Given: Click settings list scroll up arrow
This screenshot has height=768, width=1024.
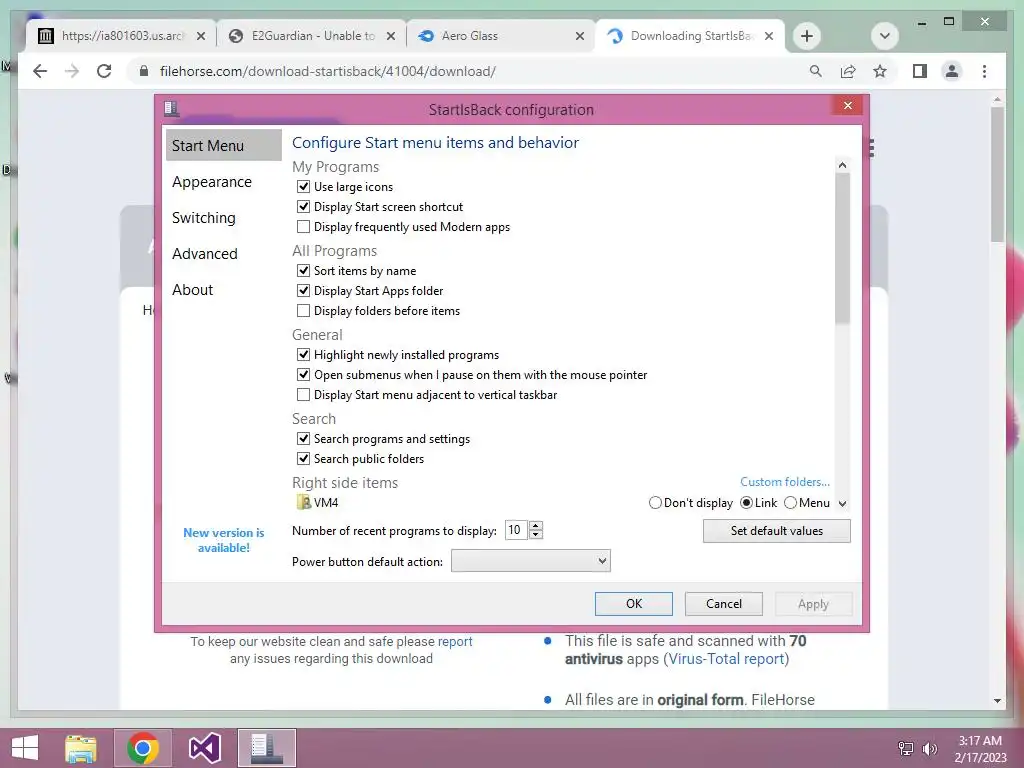Looking at the screenshot, I should [842, 165].
